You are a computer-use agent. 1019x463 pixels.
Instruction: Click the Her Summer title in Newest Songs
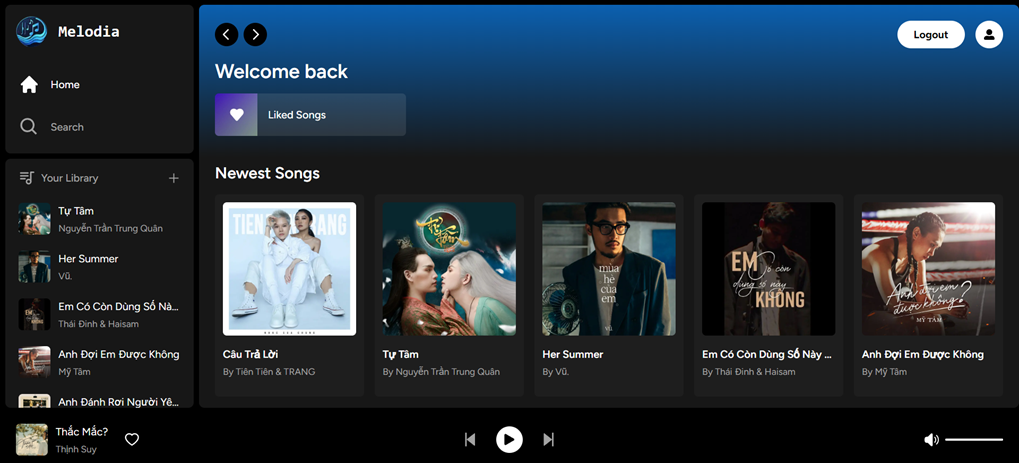[573, 354]
